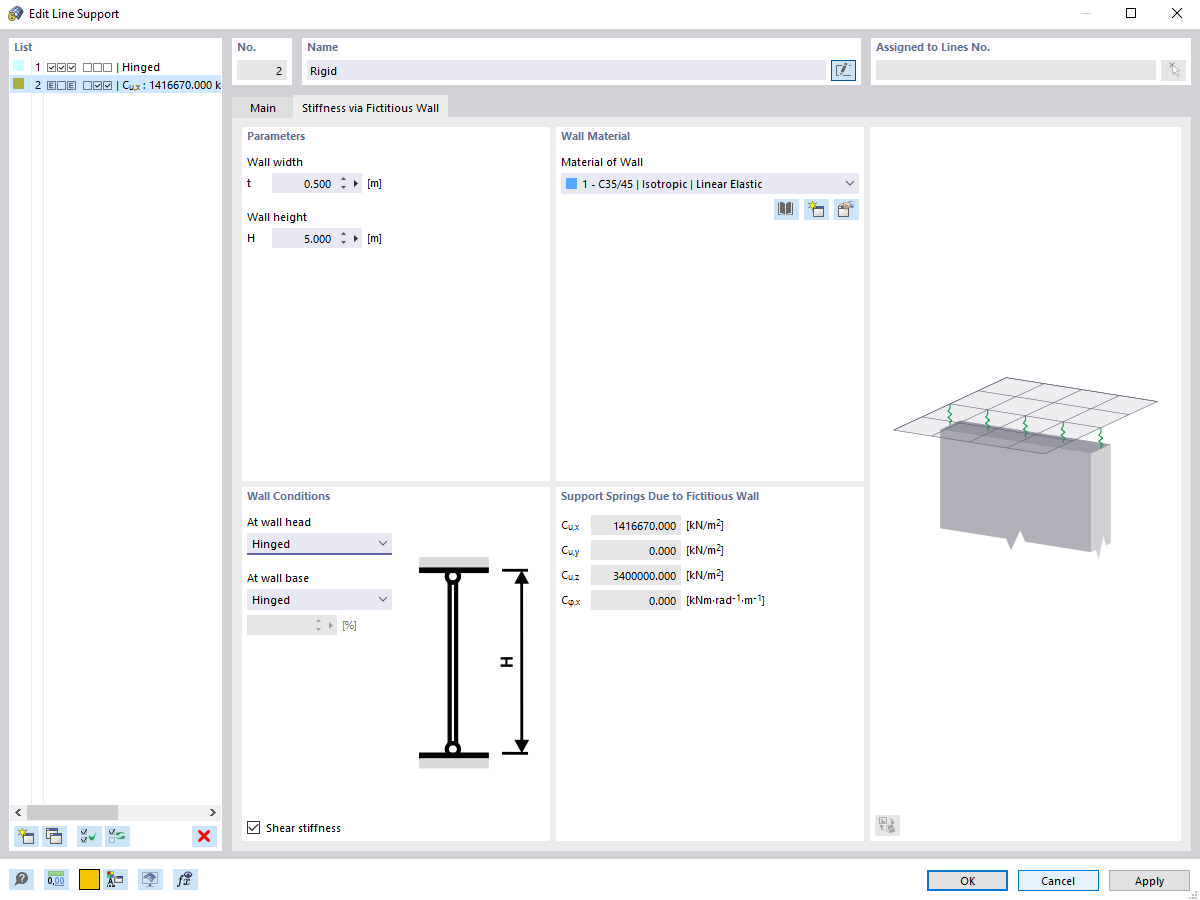Toggle the Shear stiffness checkbox
The image size is (1200, 900).
tap(253, 827)
